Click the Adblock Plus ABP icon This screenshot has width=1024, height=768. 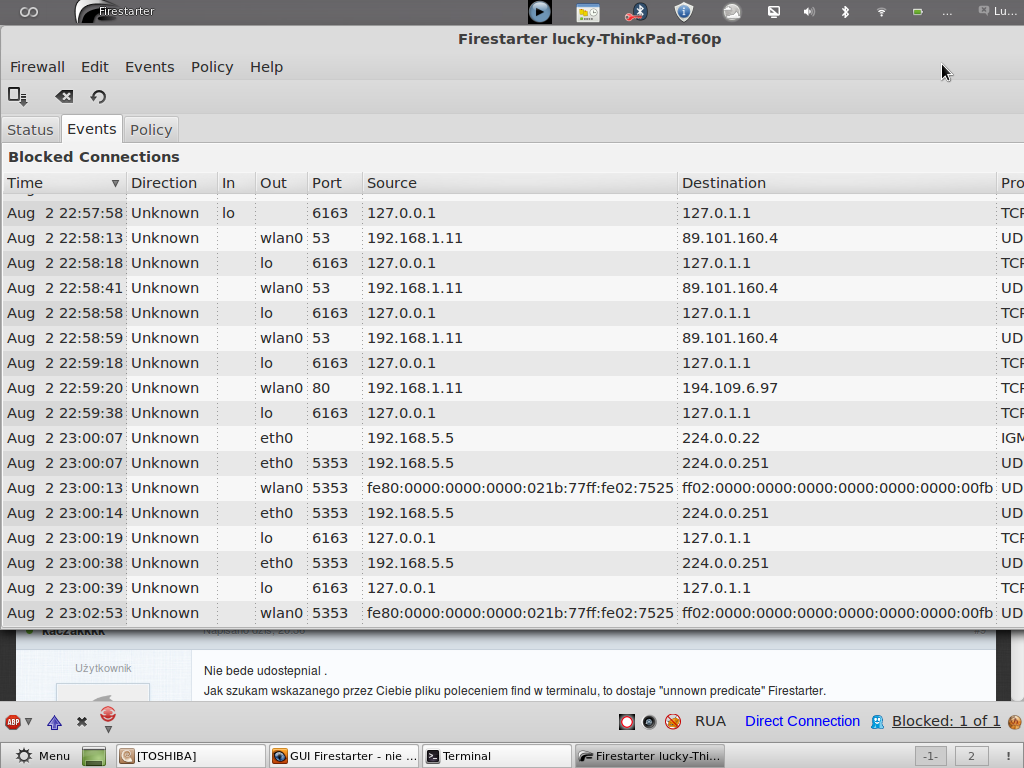point(13,722)
